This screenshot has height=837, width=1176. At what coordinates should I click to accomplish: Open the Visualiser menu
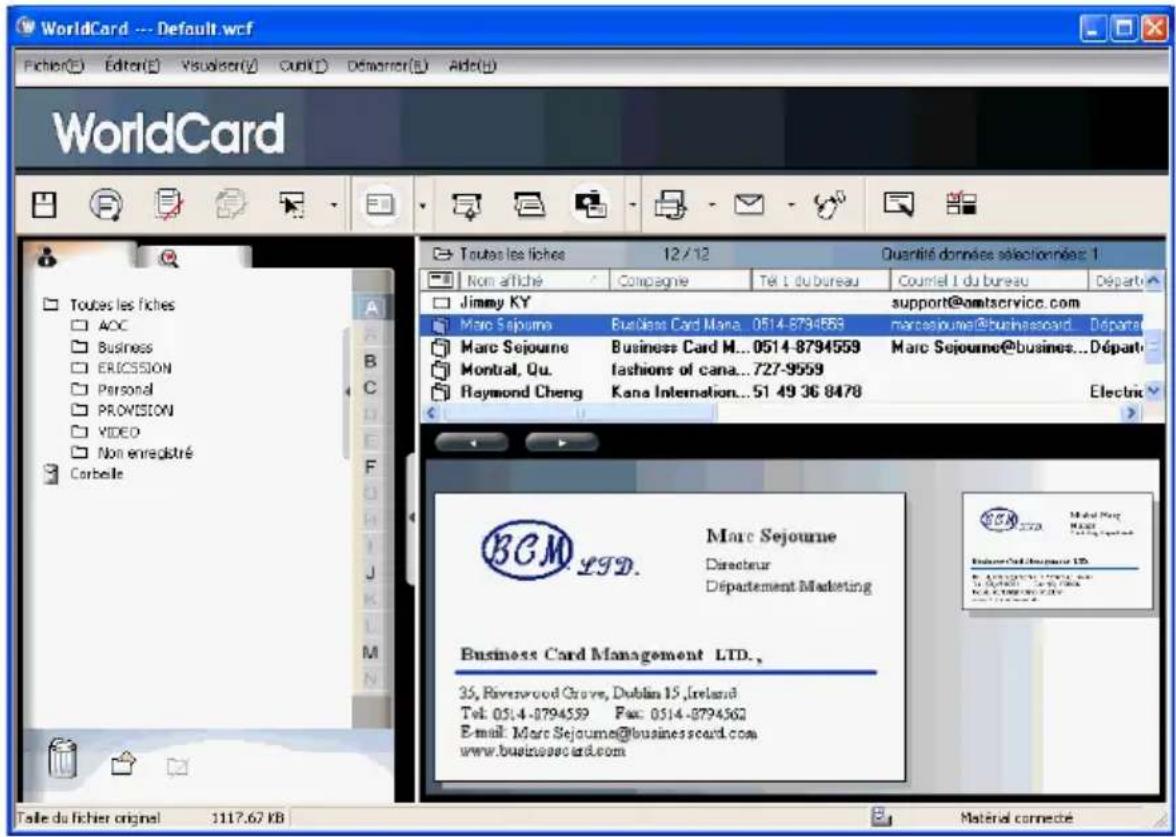(220, 66)
